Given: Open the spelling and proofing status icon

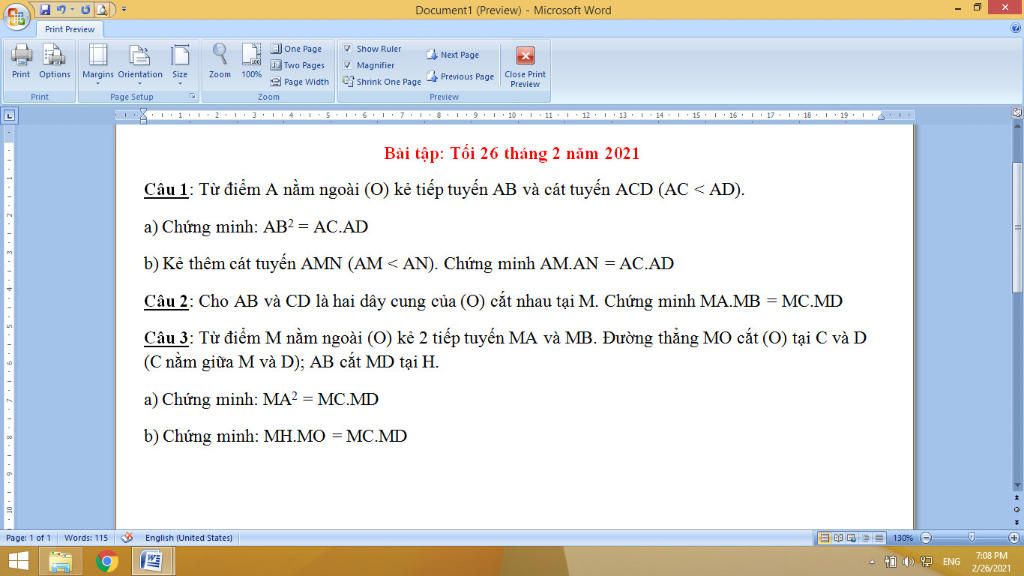Looking at the screenshot, I should (127, 537).
